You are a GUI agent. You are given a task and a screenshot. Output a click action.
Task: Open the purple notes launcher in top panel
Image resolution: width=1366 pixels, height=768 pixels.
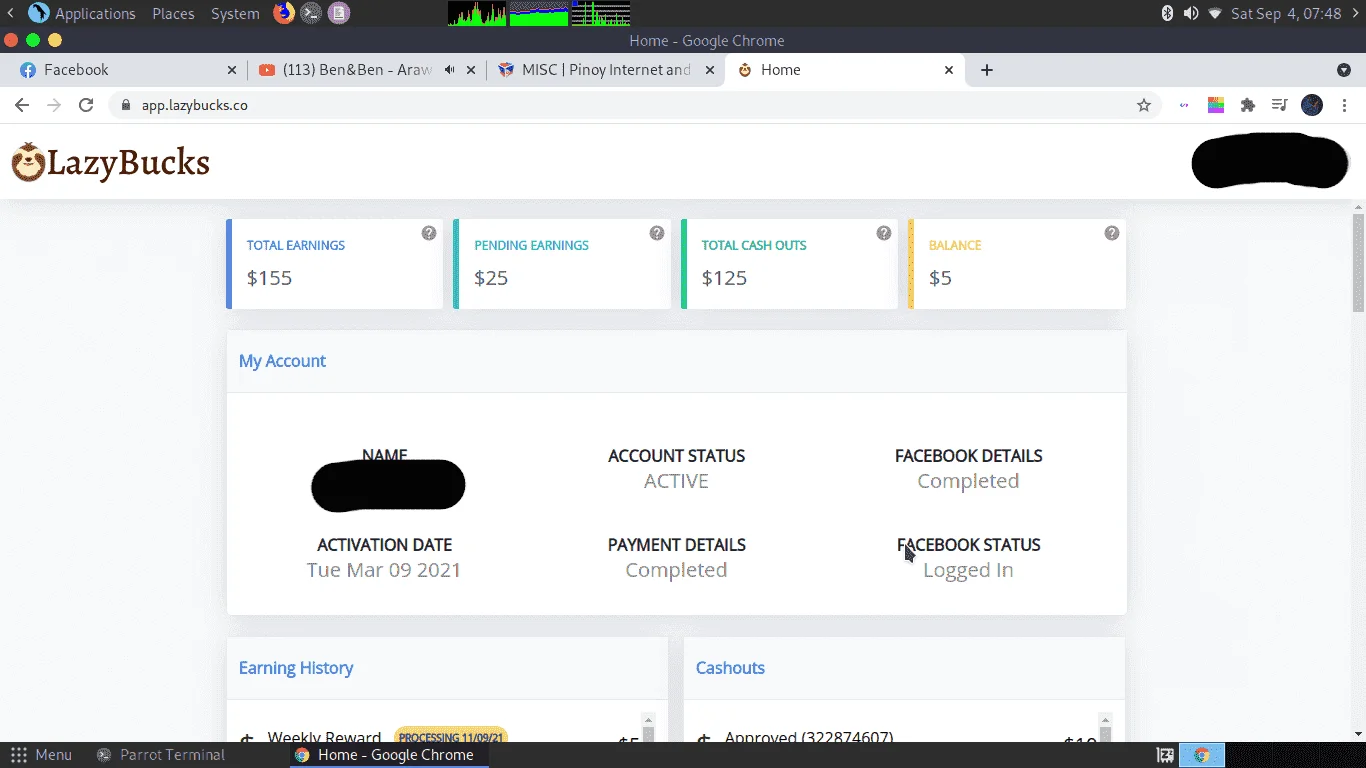pyautogui.click(x=339, y=13)
